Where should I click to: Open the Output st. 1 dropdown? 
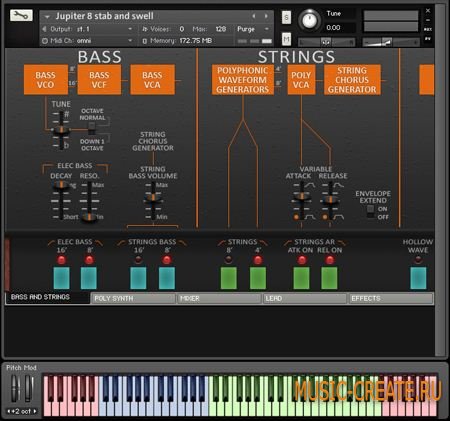tap(88, 29)
